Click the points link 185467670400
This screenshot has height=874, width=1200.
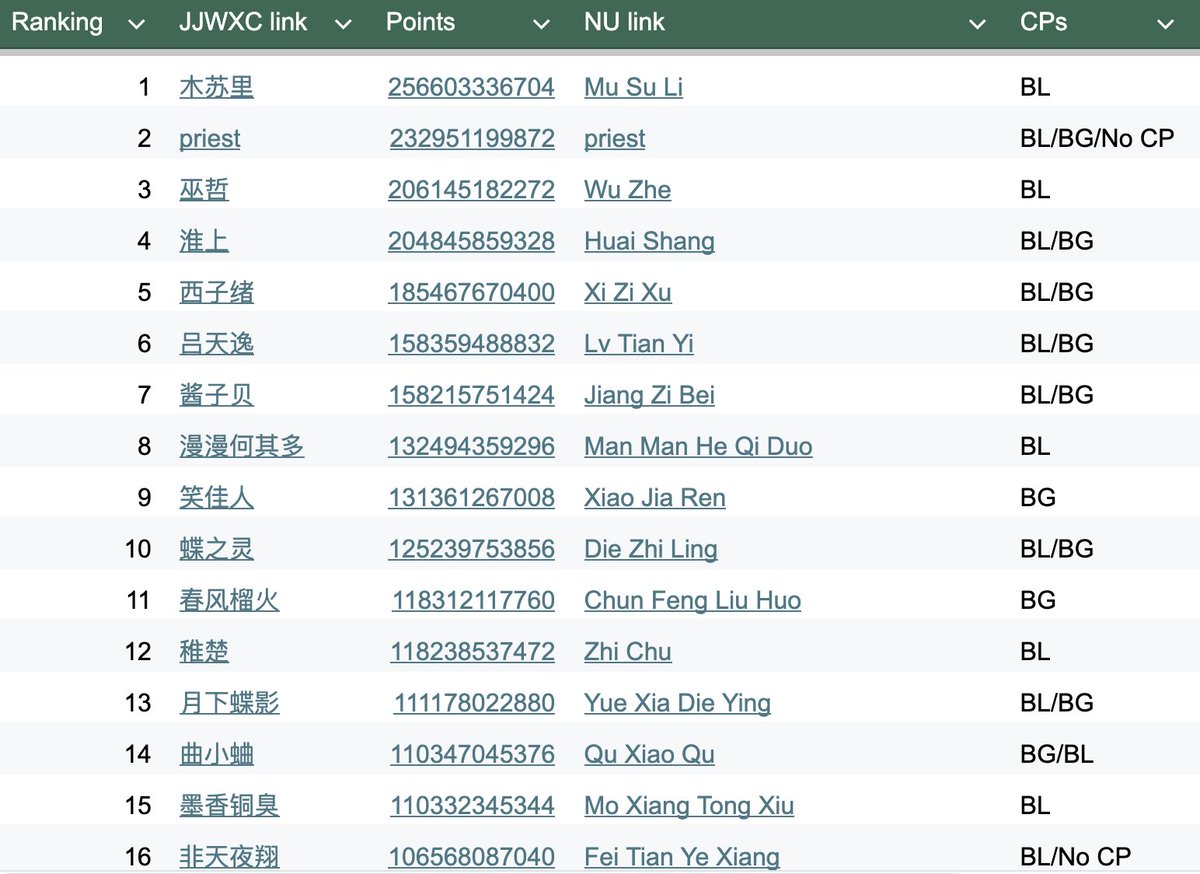[x=471, y=292]
